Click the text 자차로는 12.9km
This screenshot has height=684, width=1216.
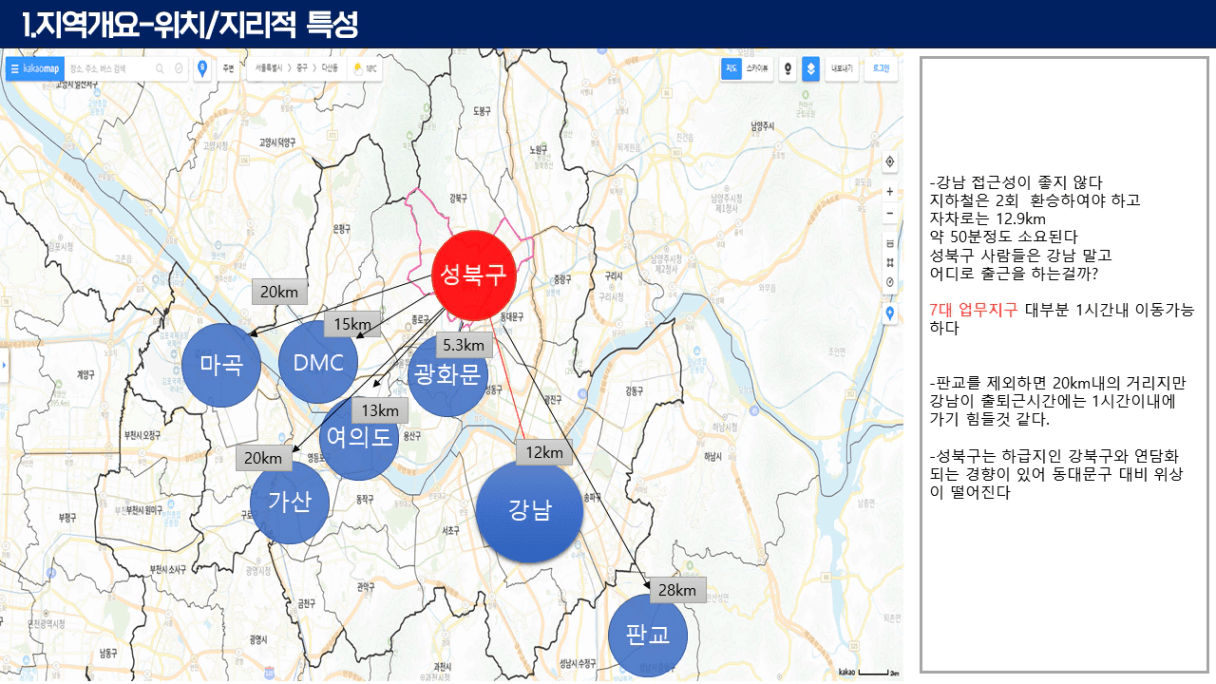click(988, 218)
